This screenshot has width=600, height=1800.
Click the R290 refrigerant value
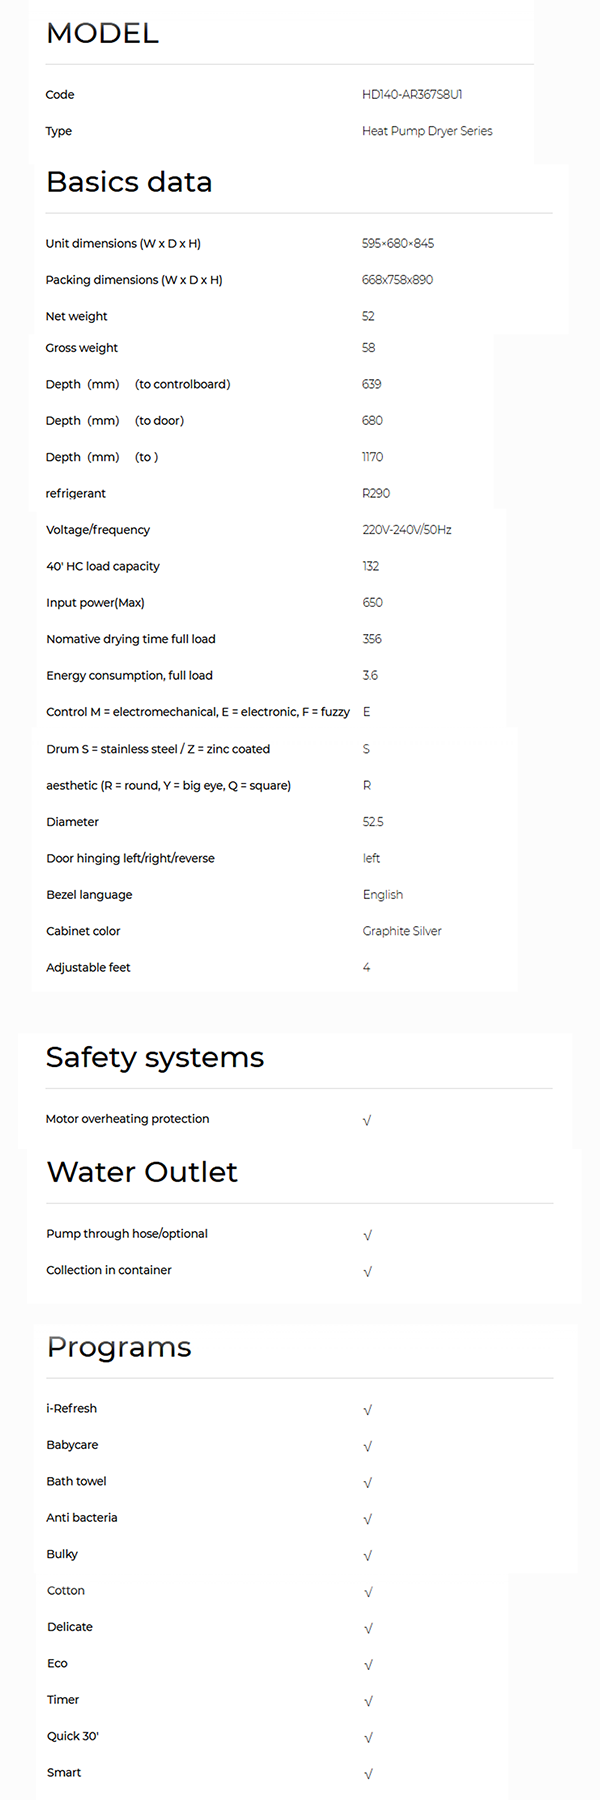[376, 493]
